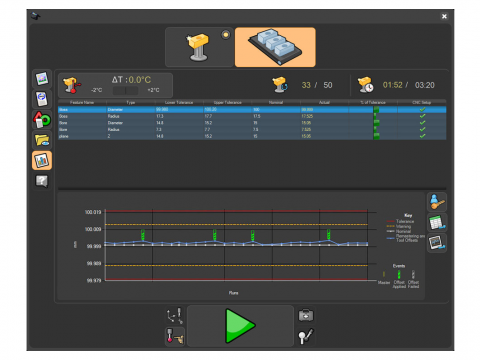
Task: Start the run with green play button
Action: (x=240, y=326)
